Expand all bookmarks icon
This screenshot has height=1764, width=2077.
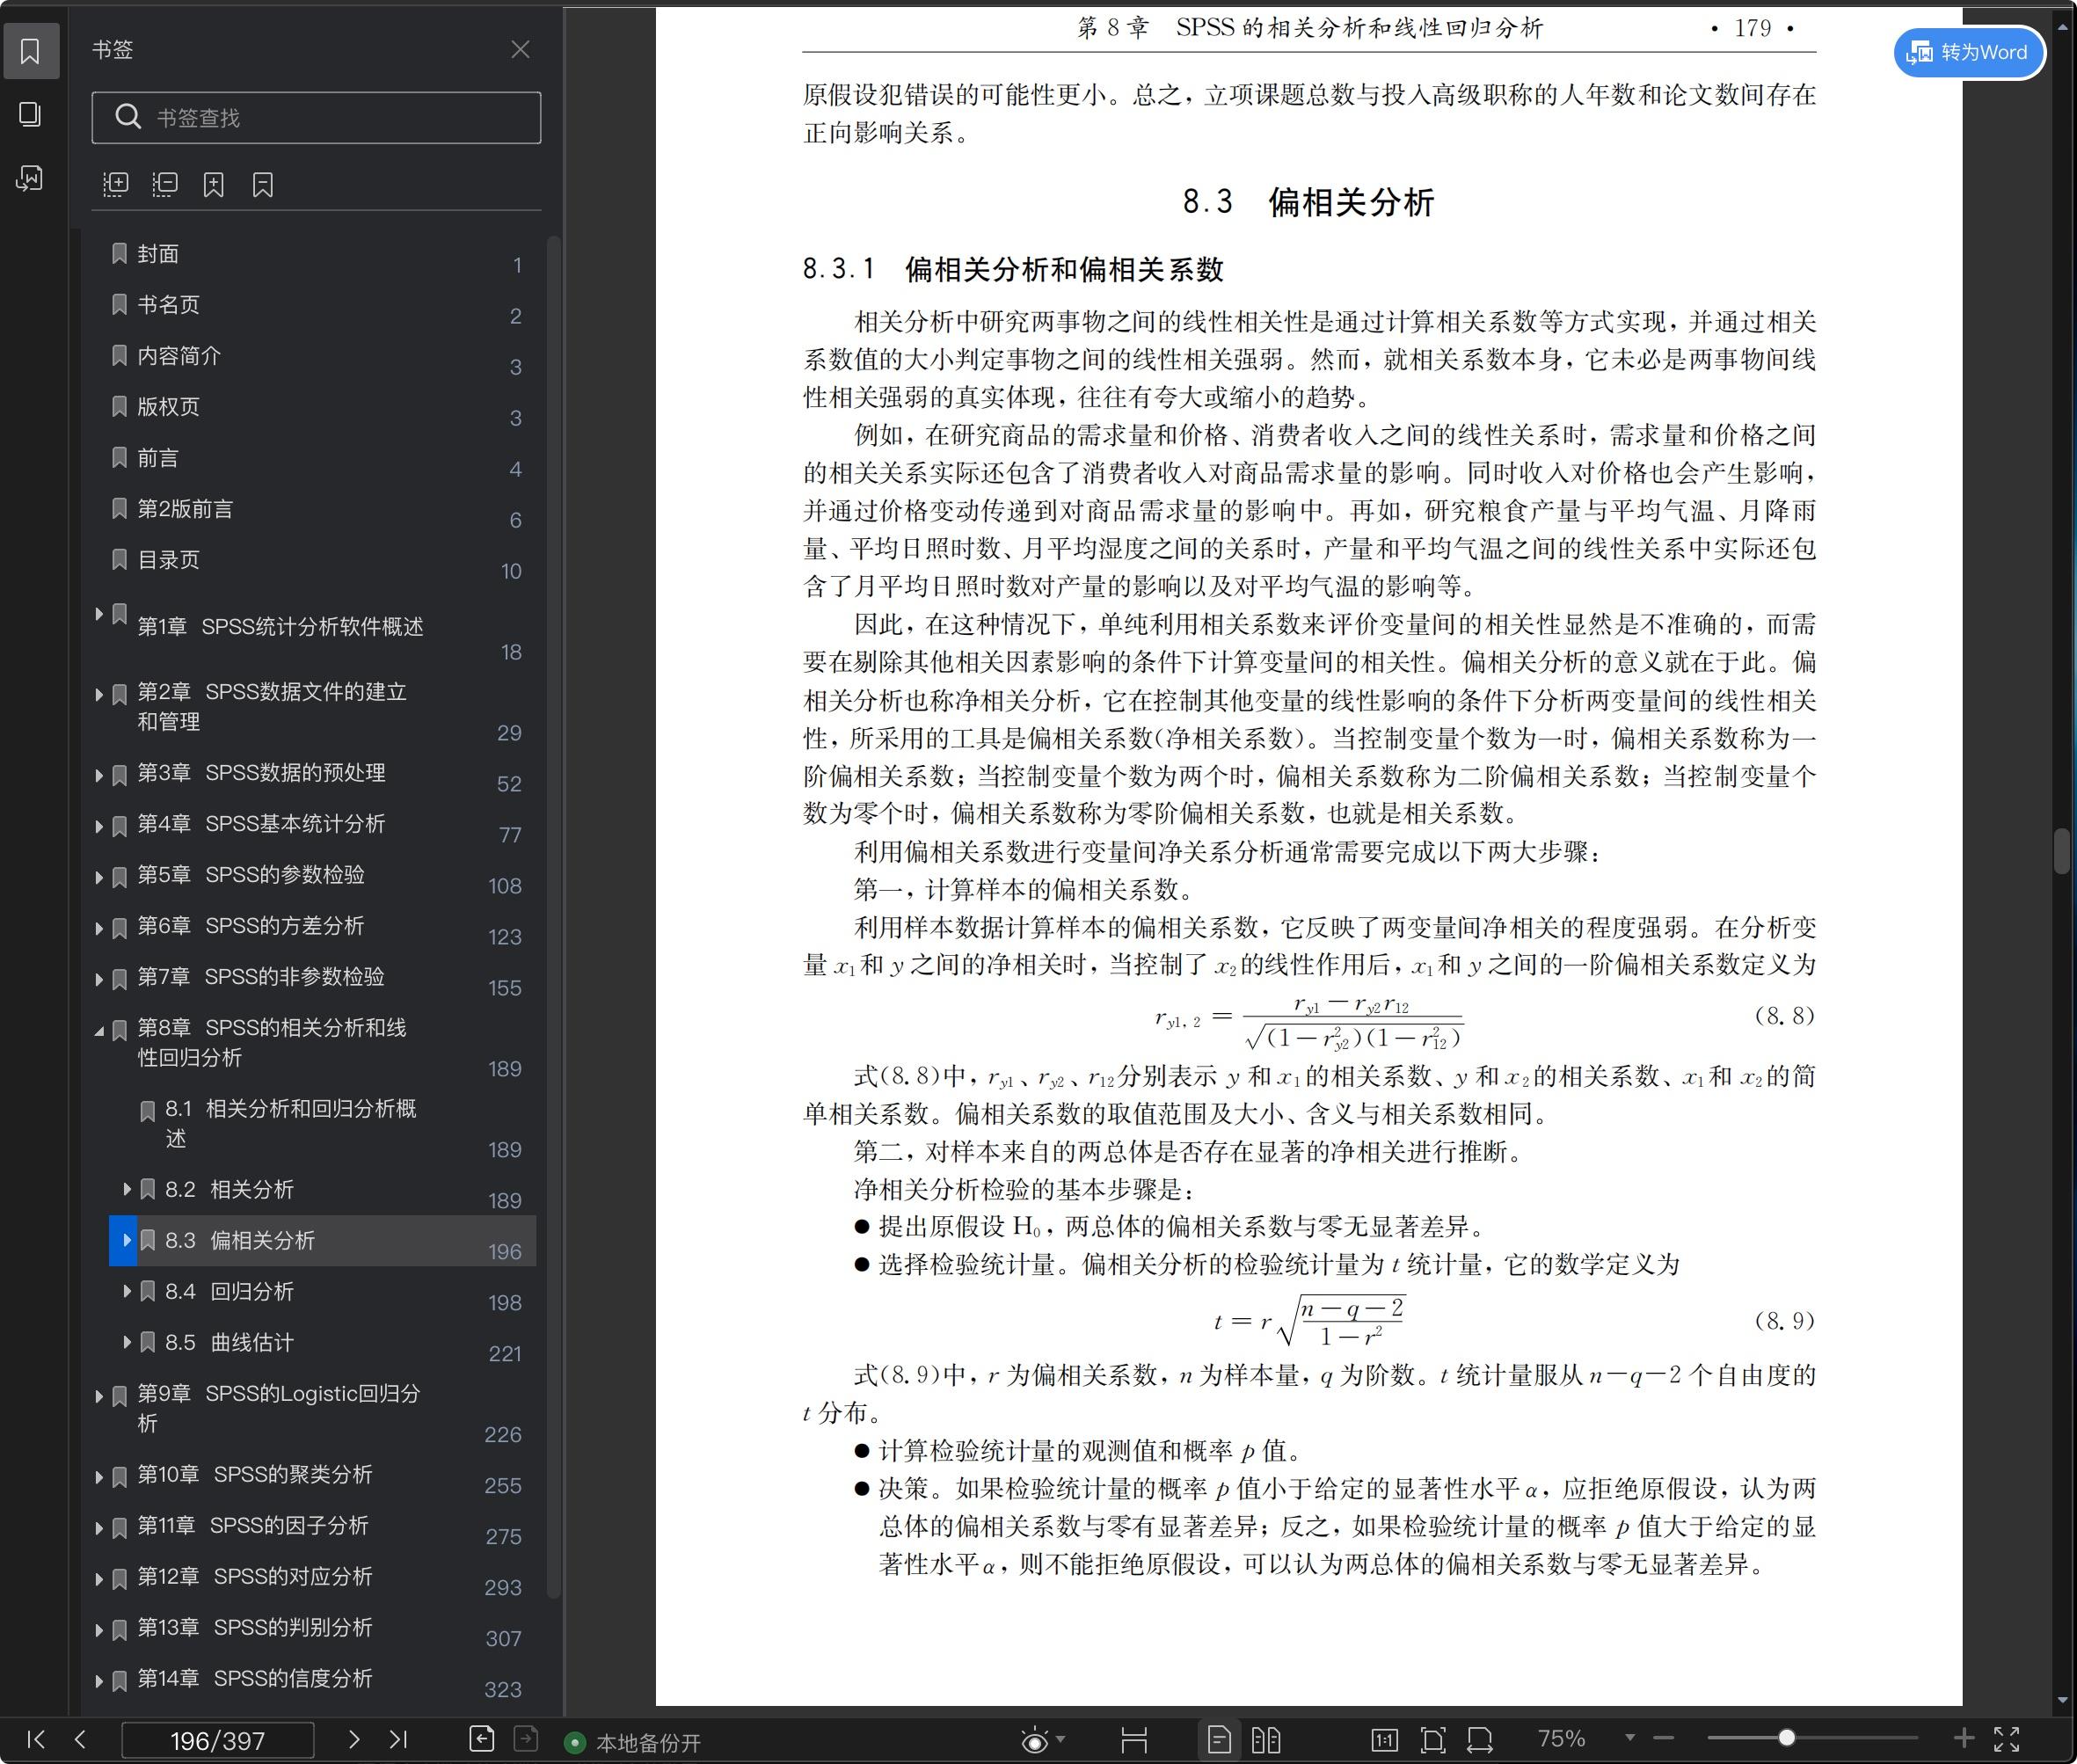click(x=116, y=184)
